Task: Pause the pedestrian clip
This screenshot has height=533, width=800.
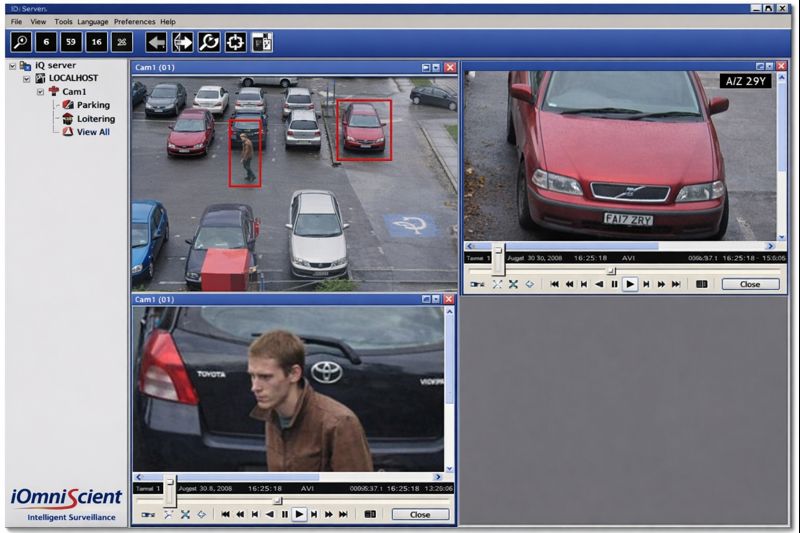Action: coord(285,514)
